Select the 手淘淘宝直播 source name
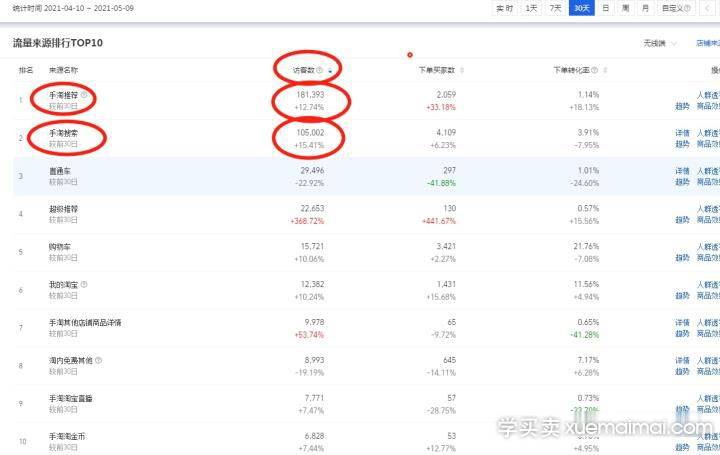720x455 pixels. [x=71, y=399]
